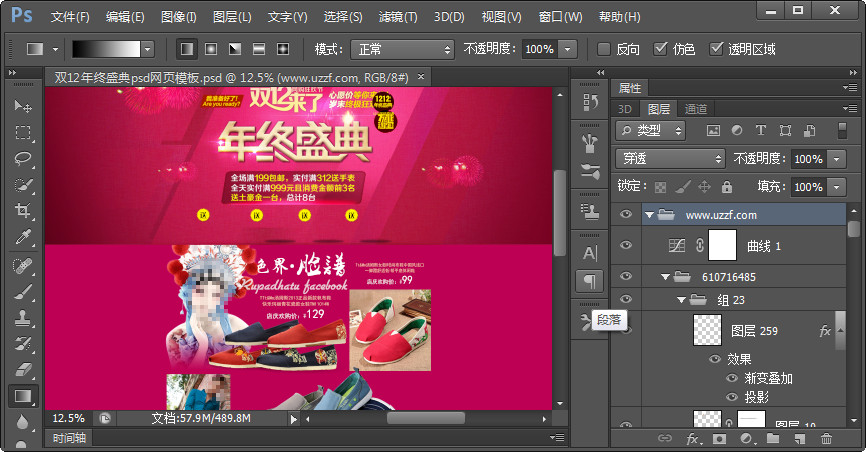Viewport: 866px width, 452px height.
Task: Select the Gradient tool in toolbox
Action: click(x=23, y=396)
